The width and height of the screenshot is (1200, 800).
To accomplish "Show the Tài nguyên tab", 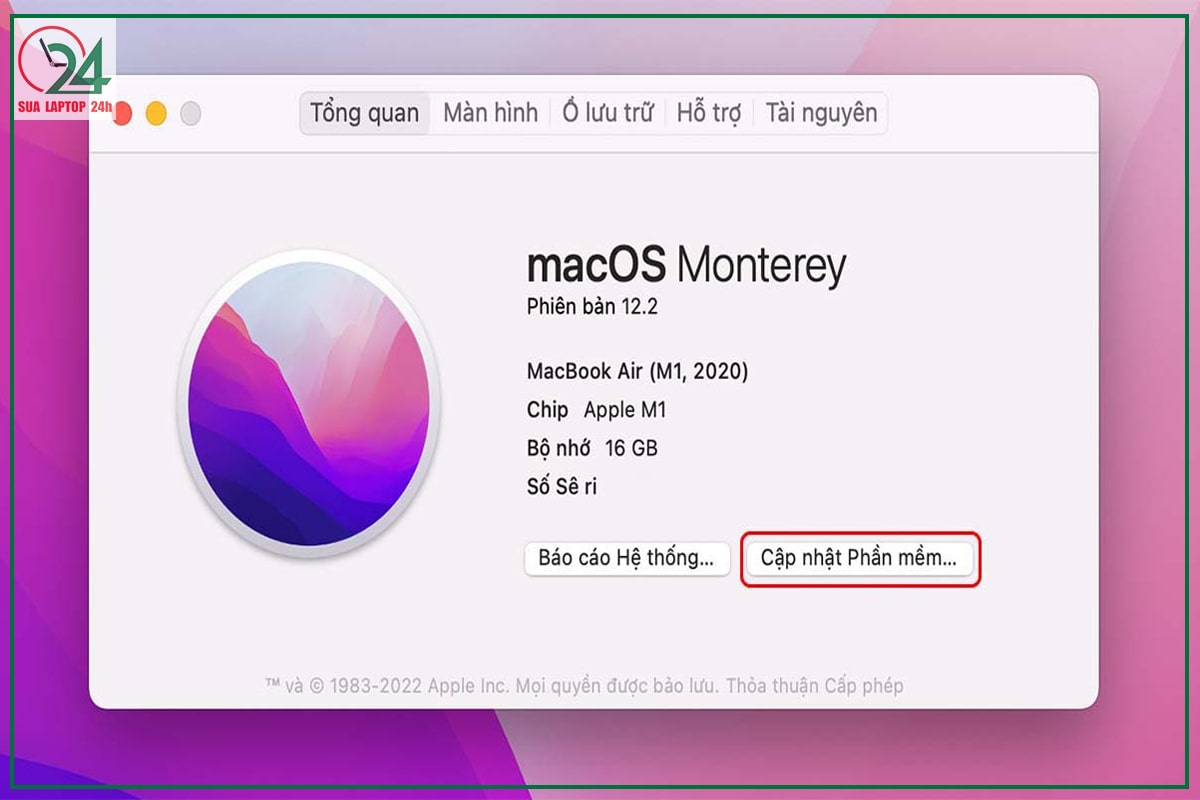I will tap(821, 113).
